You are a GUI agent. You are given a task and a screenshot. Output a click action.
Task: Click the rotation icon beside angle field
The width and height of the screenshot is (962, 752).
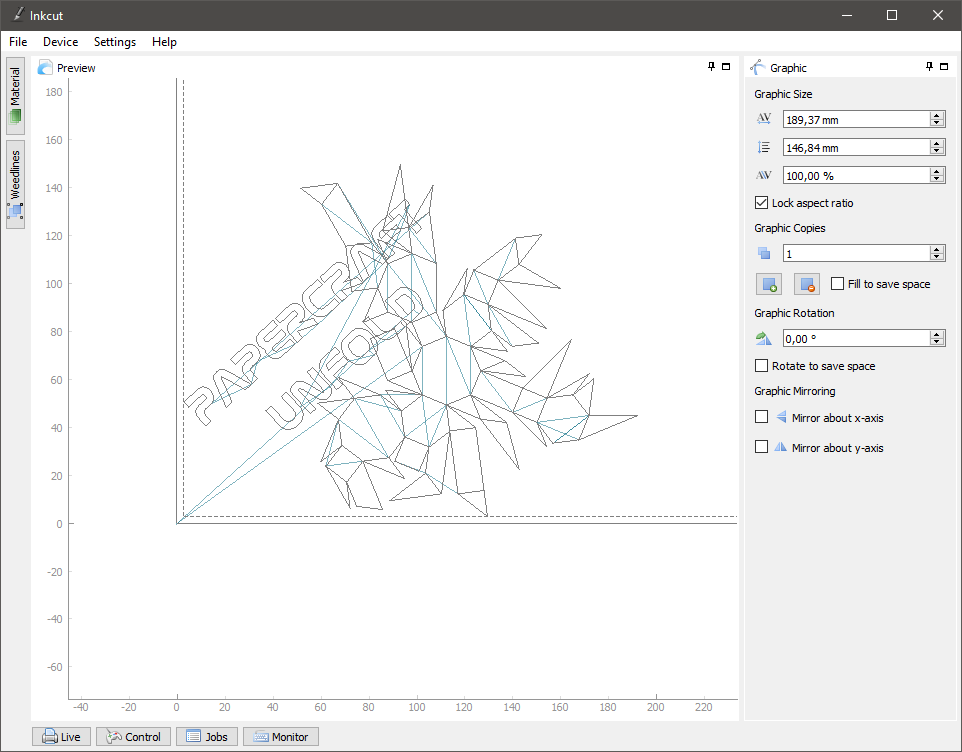coord(764,338)
